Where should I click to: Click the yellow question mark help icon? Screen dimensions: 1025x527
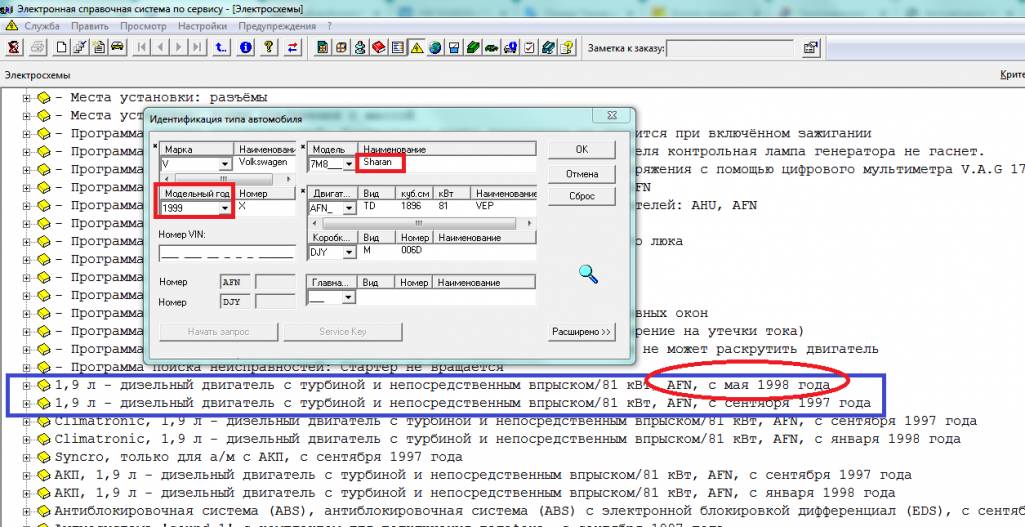tap(268, 47)
